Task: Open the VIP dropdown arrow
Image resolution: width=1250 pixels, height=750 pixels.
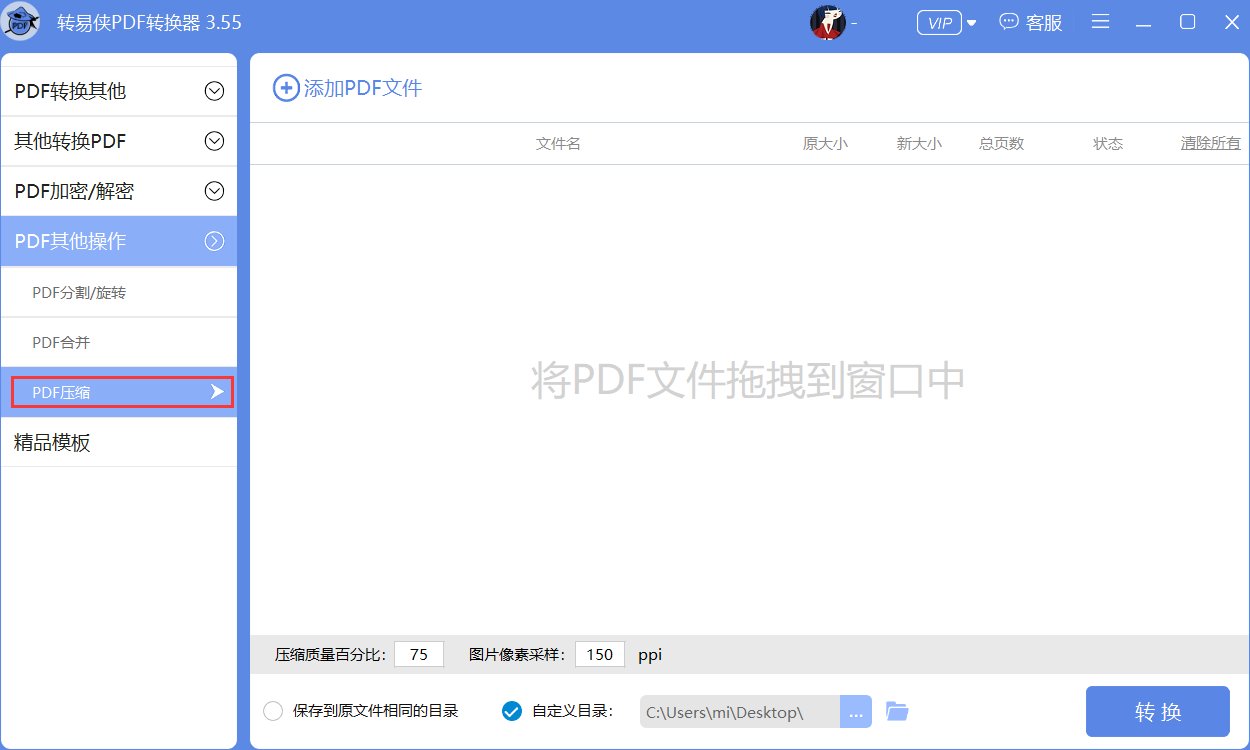Action: point(970,22)
